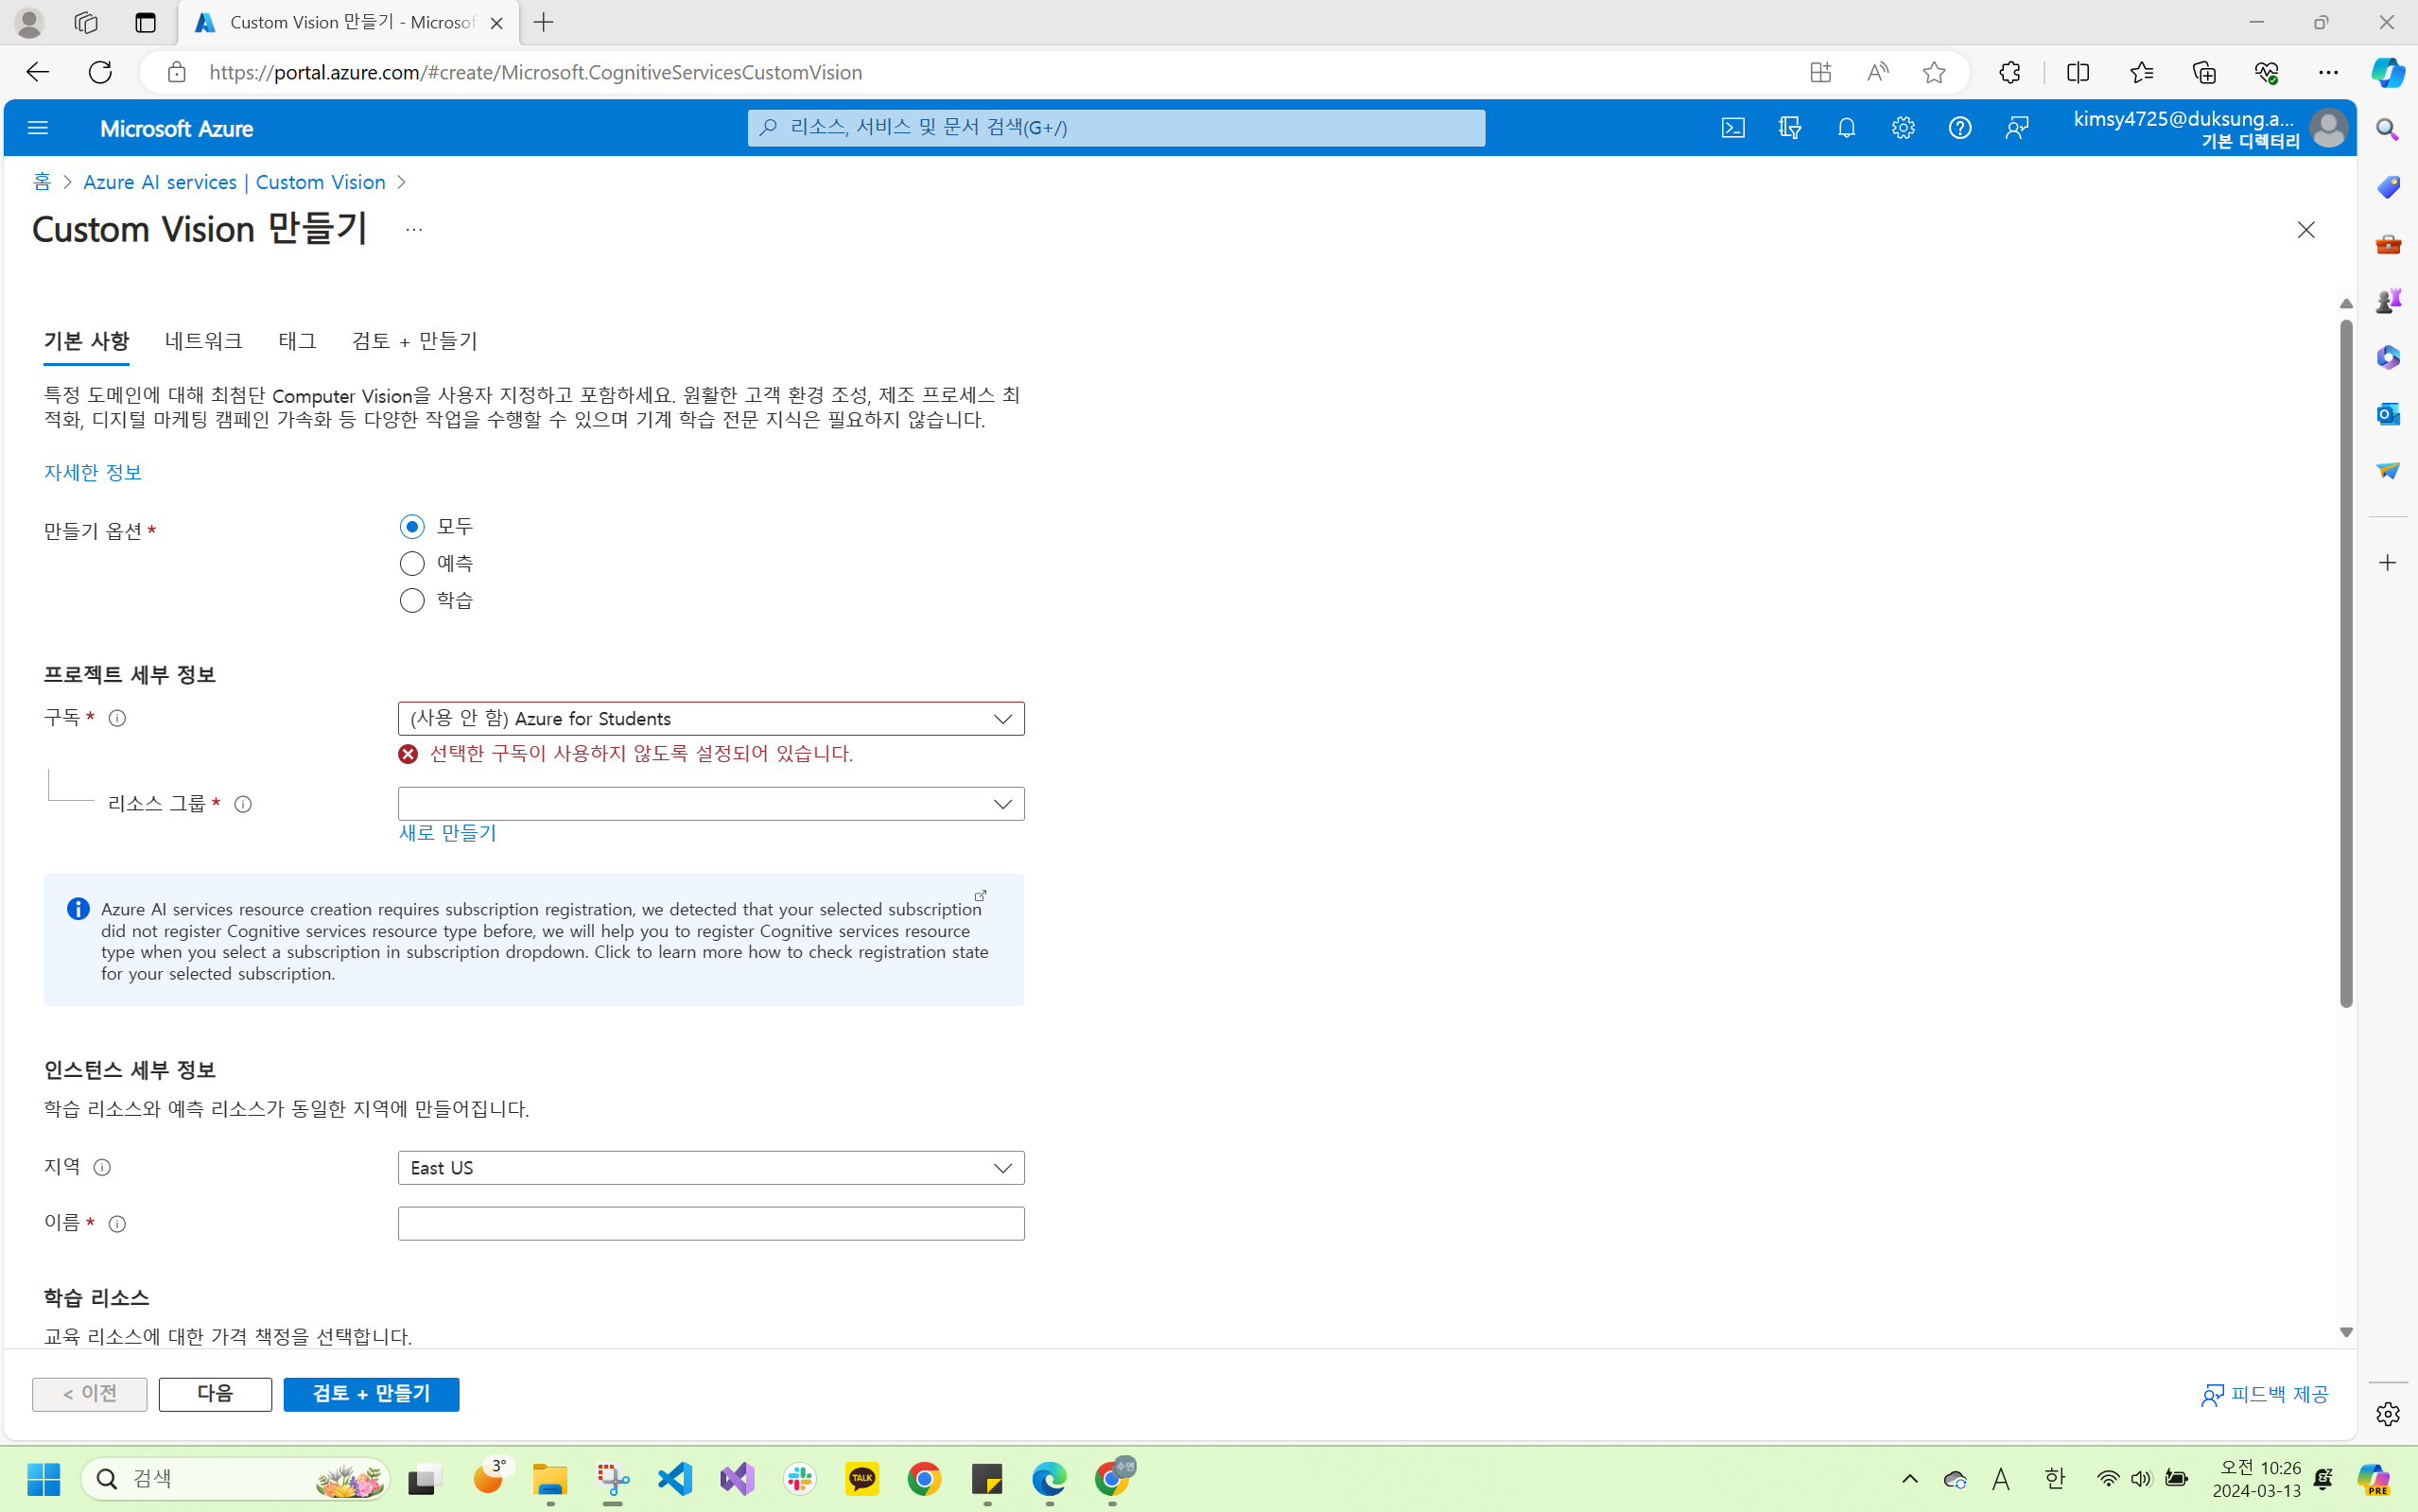Image resolution: width=2418 pixels, height=1512 pixels.
Task: Add this page to favorites star
Action: click(x=1934, y=72)
